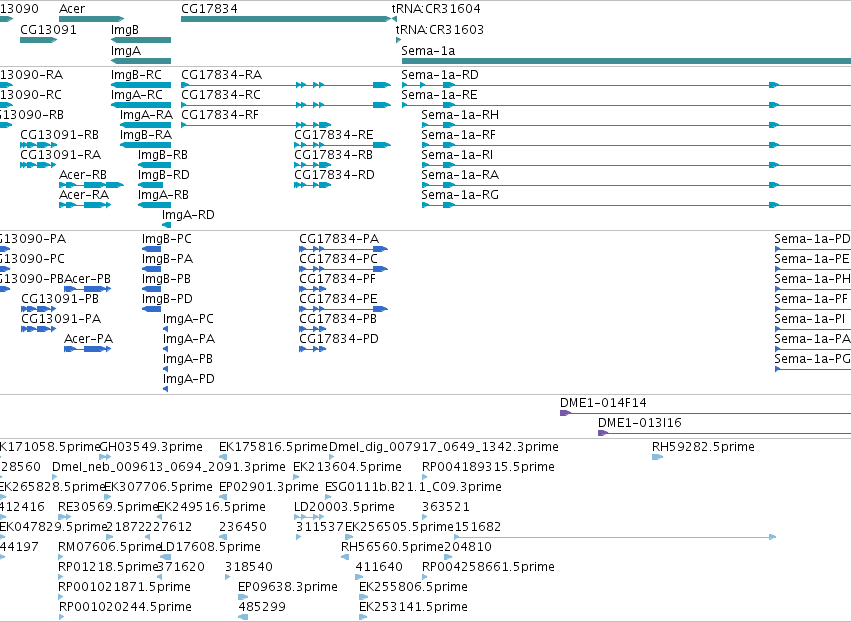Select EST label LD20003.5prime
The width and height of the screenshot is (851, 622).
pos(344,507)
